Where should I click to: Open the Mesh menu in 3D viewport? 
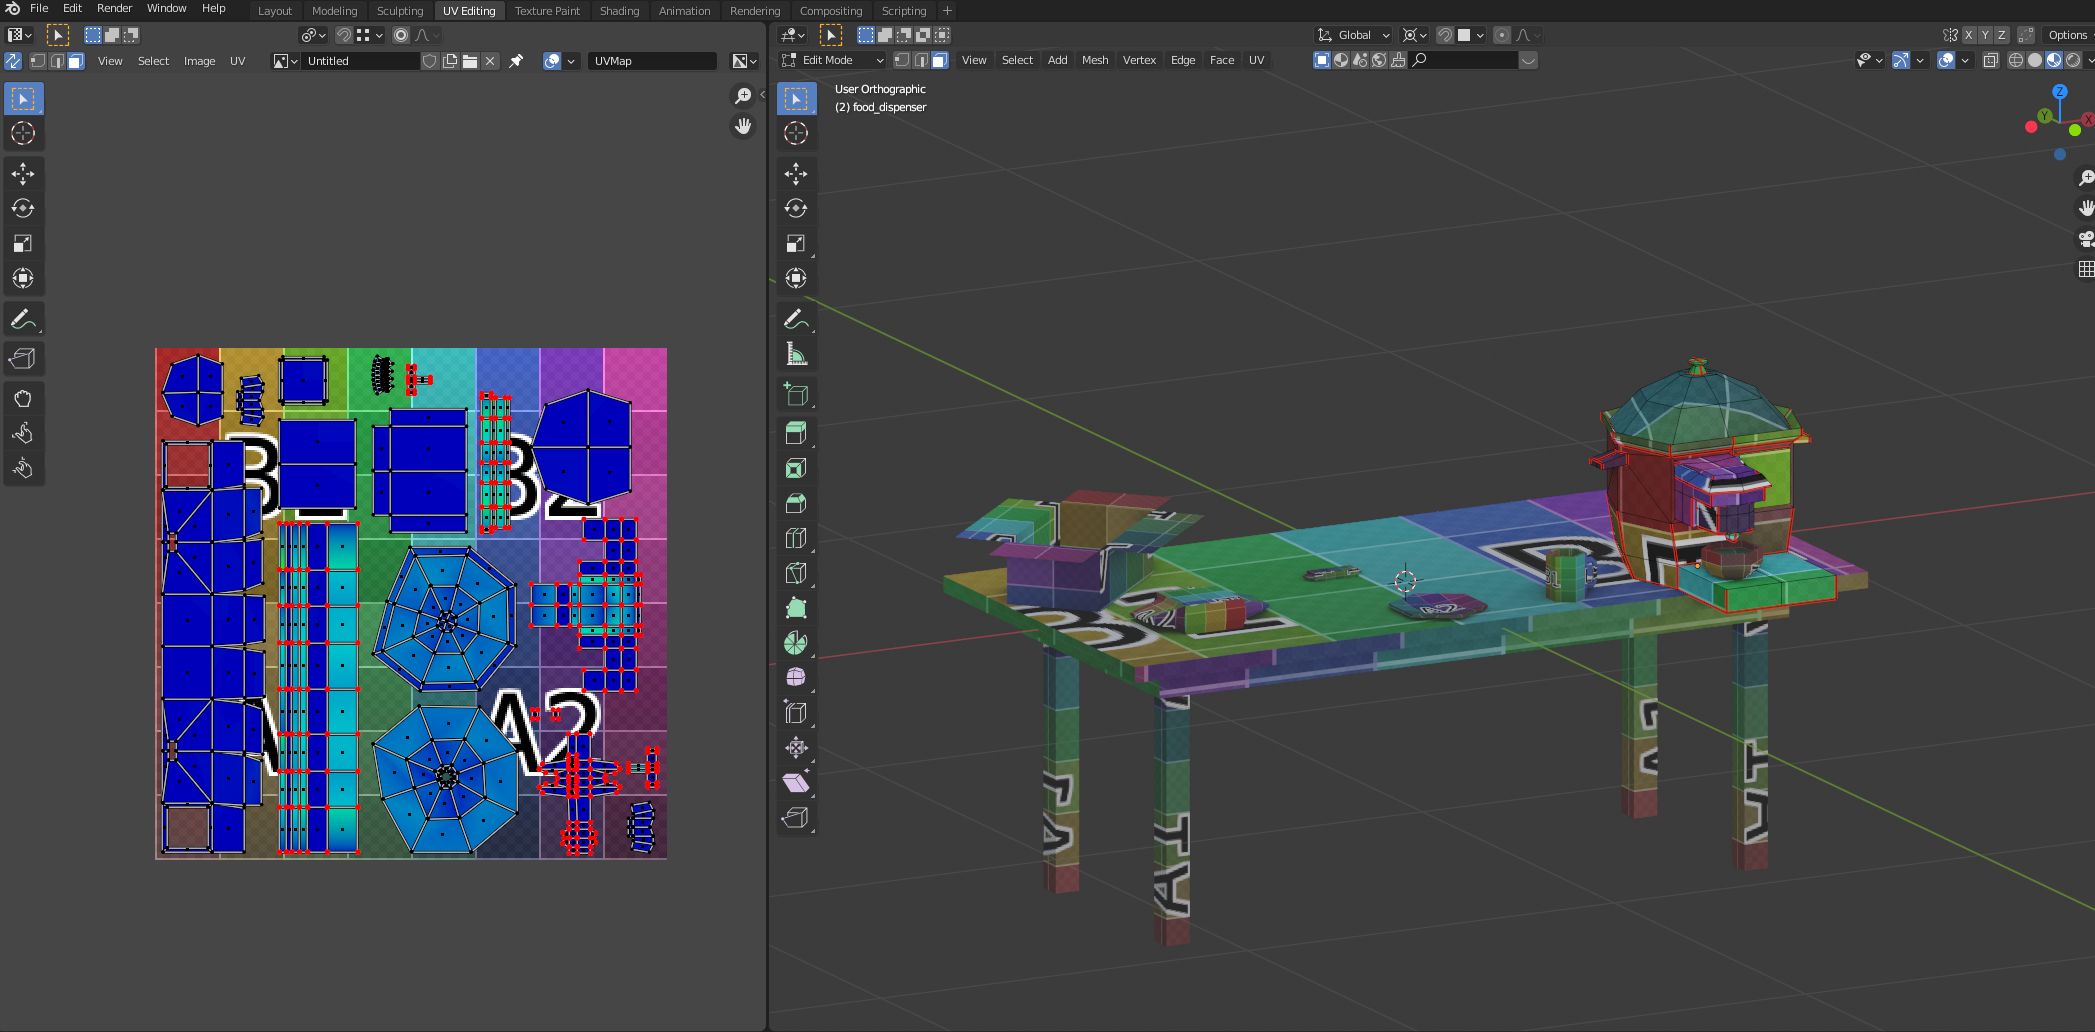pyautogui.click(x=1094, y=60)
